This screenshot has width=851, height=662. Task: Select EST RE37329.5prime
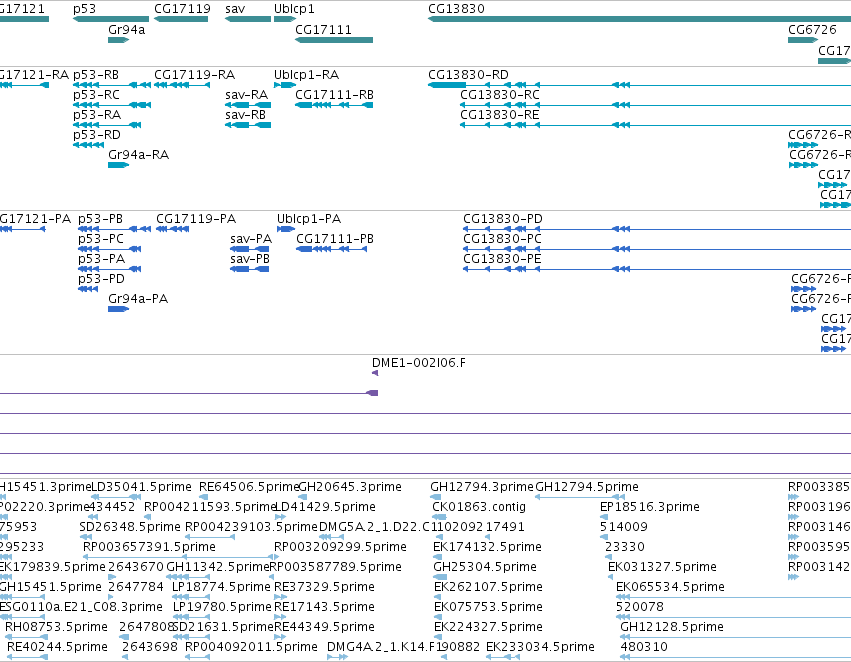pyautogui.click(x=324, y=587)
